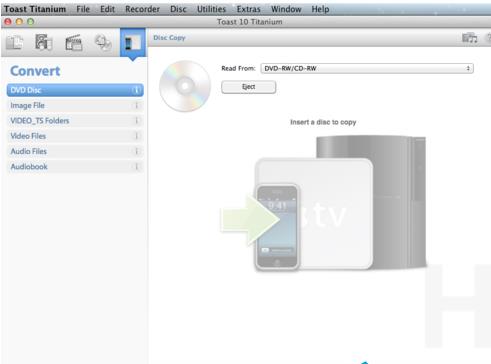
Task: Choose Audio Files conversion option
Action: click(75, 151)
